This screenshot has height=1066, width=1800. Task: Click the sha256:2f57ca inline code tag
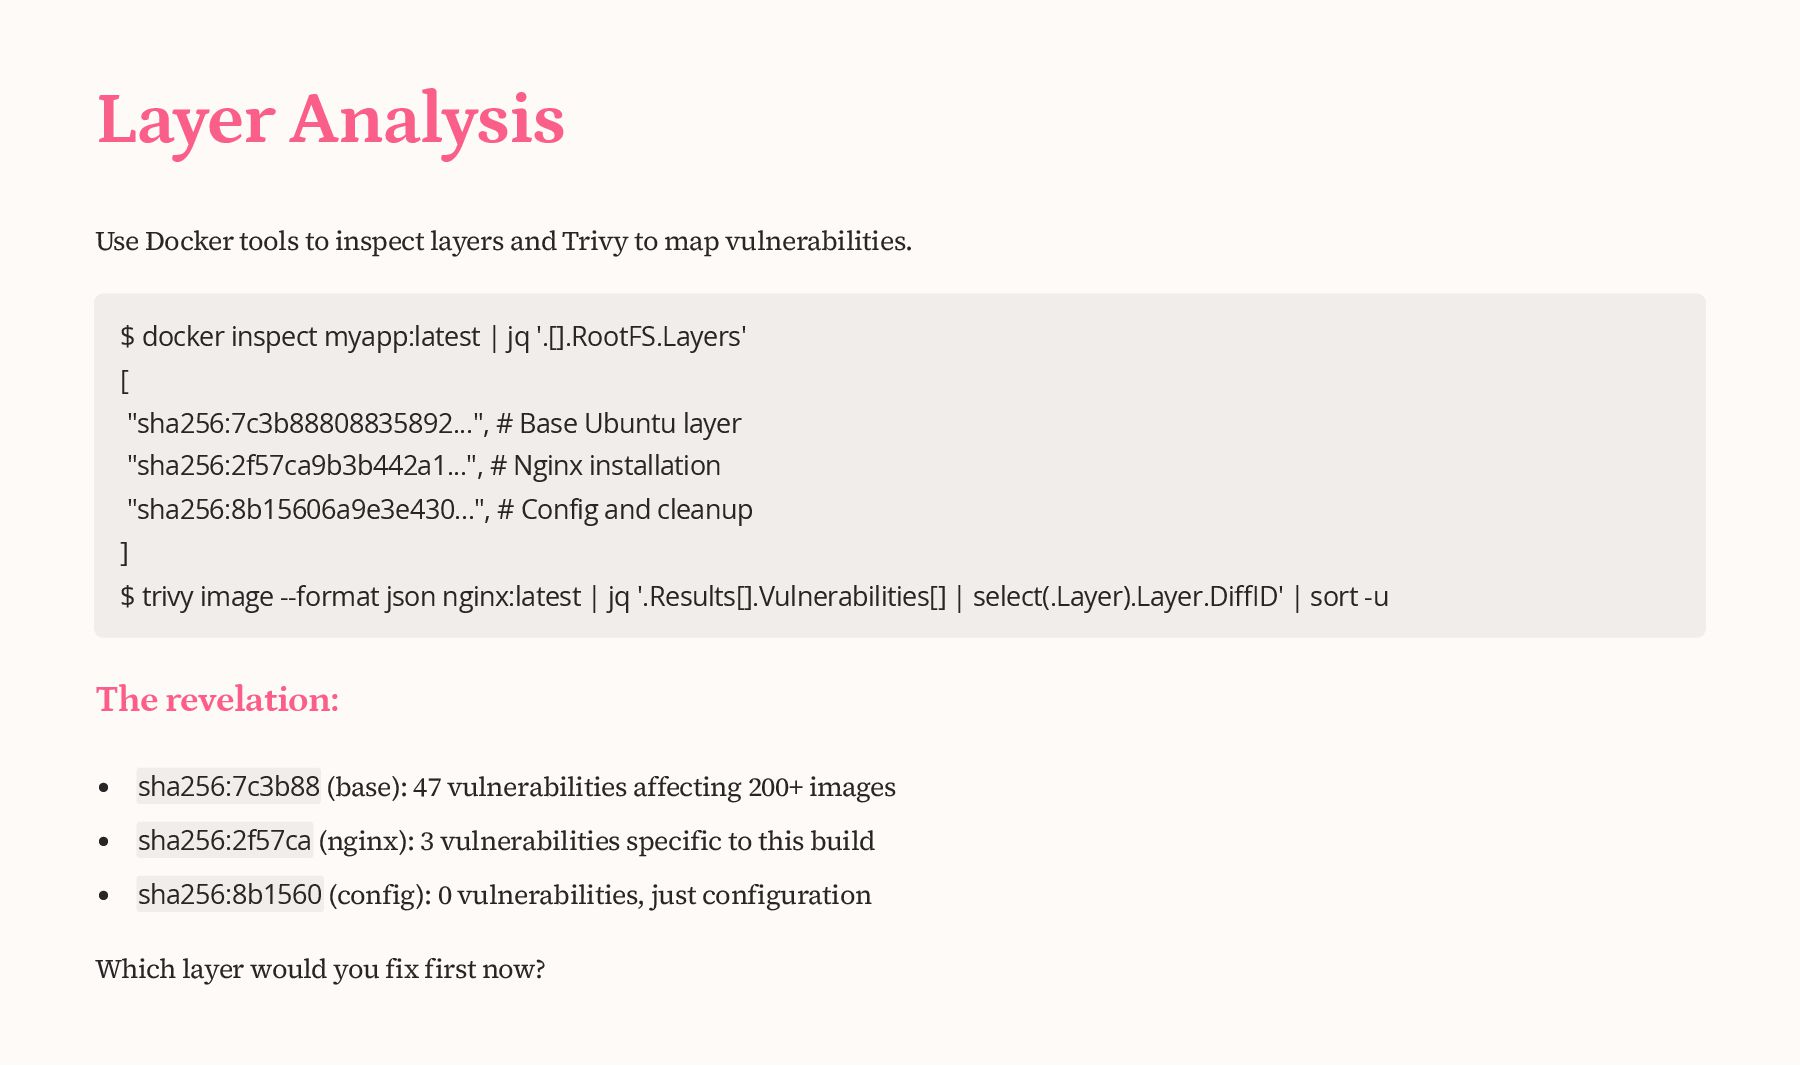tap(225, 841)
